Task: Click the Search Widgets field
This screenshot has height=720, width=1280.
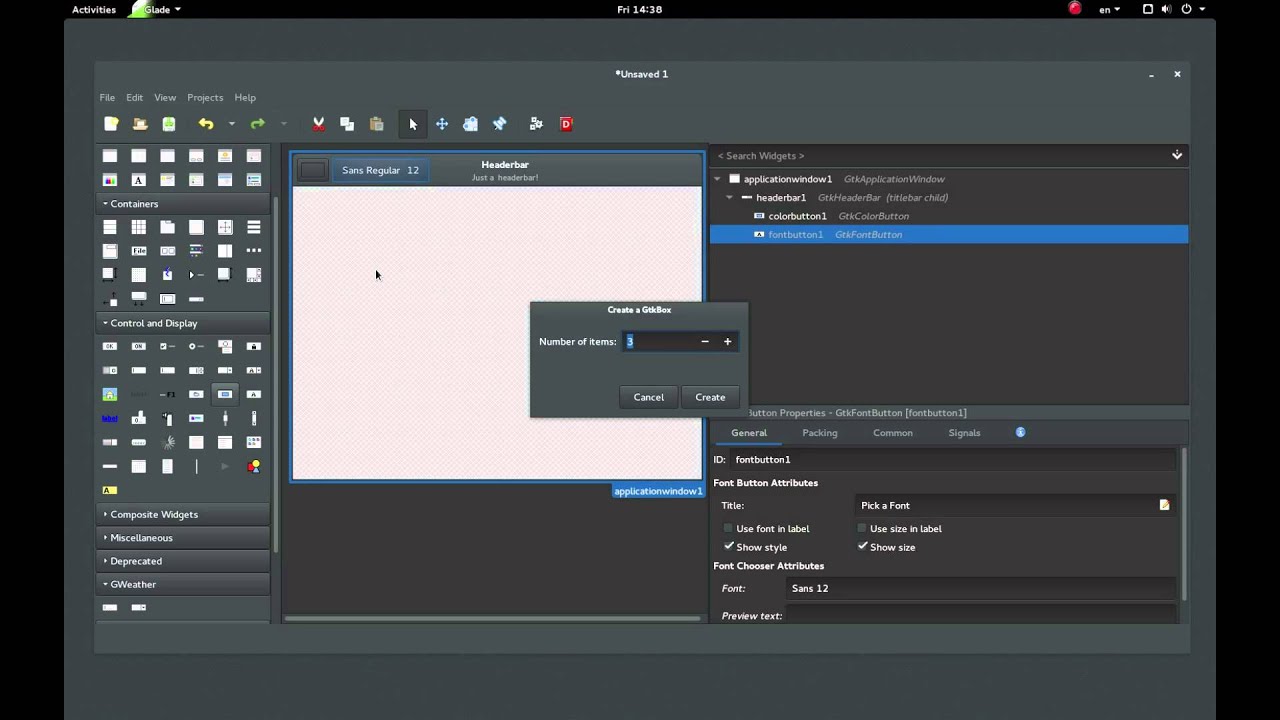Action: [940, 155]
